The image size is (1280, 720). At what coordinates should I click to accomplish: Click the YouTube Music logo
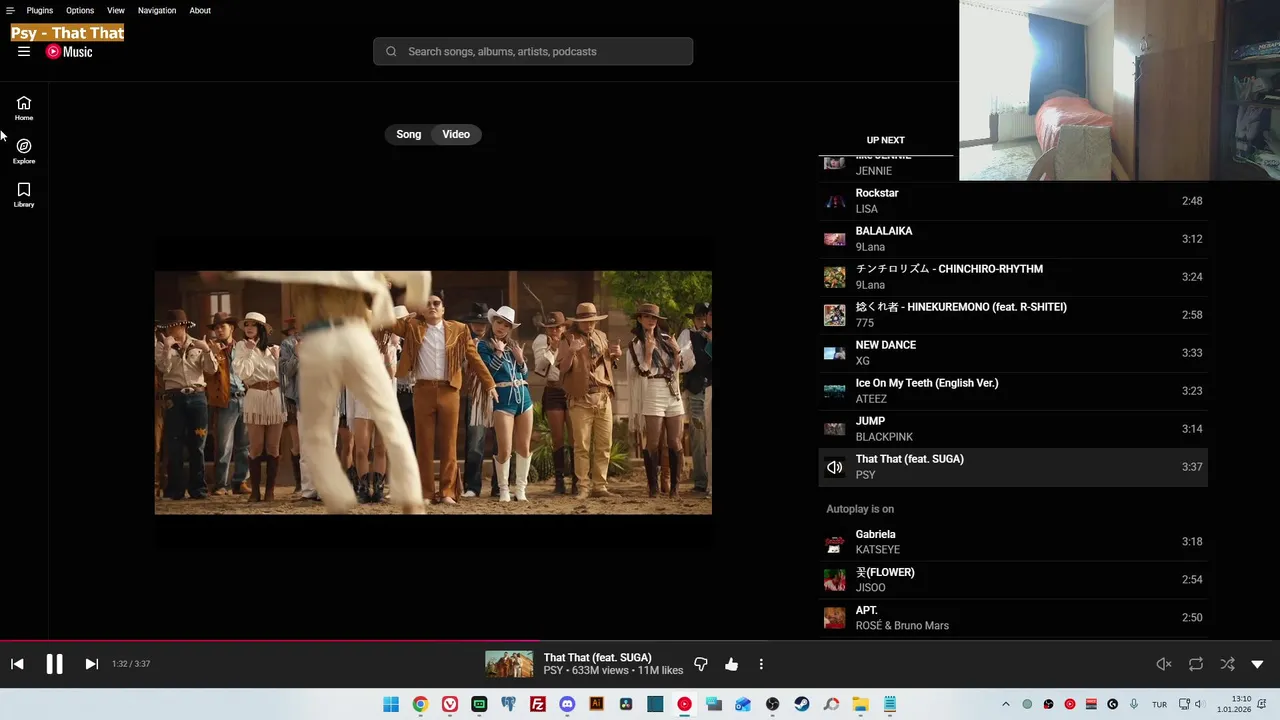point(69,52)
